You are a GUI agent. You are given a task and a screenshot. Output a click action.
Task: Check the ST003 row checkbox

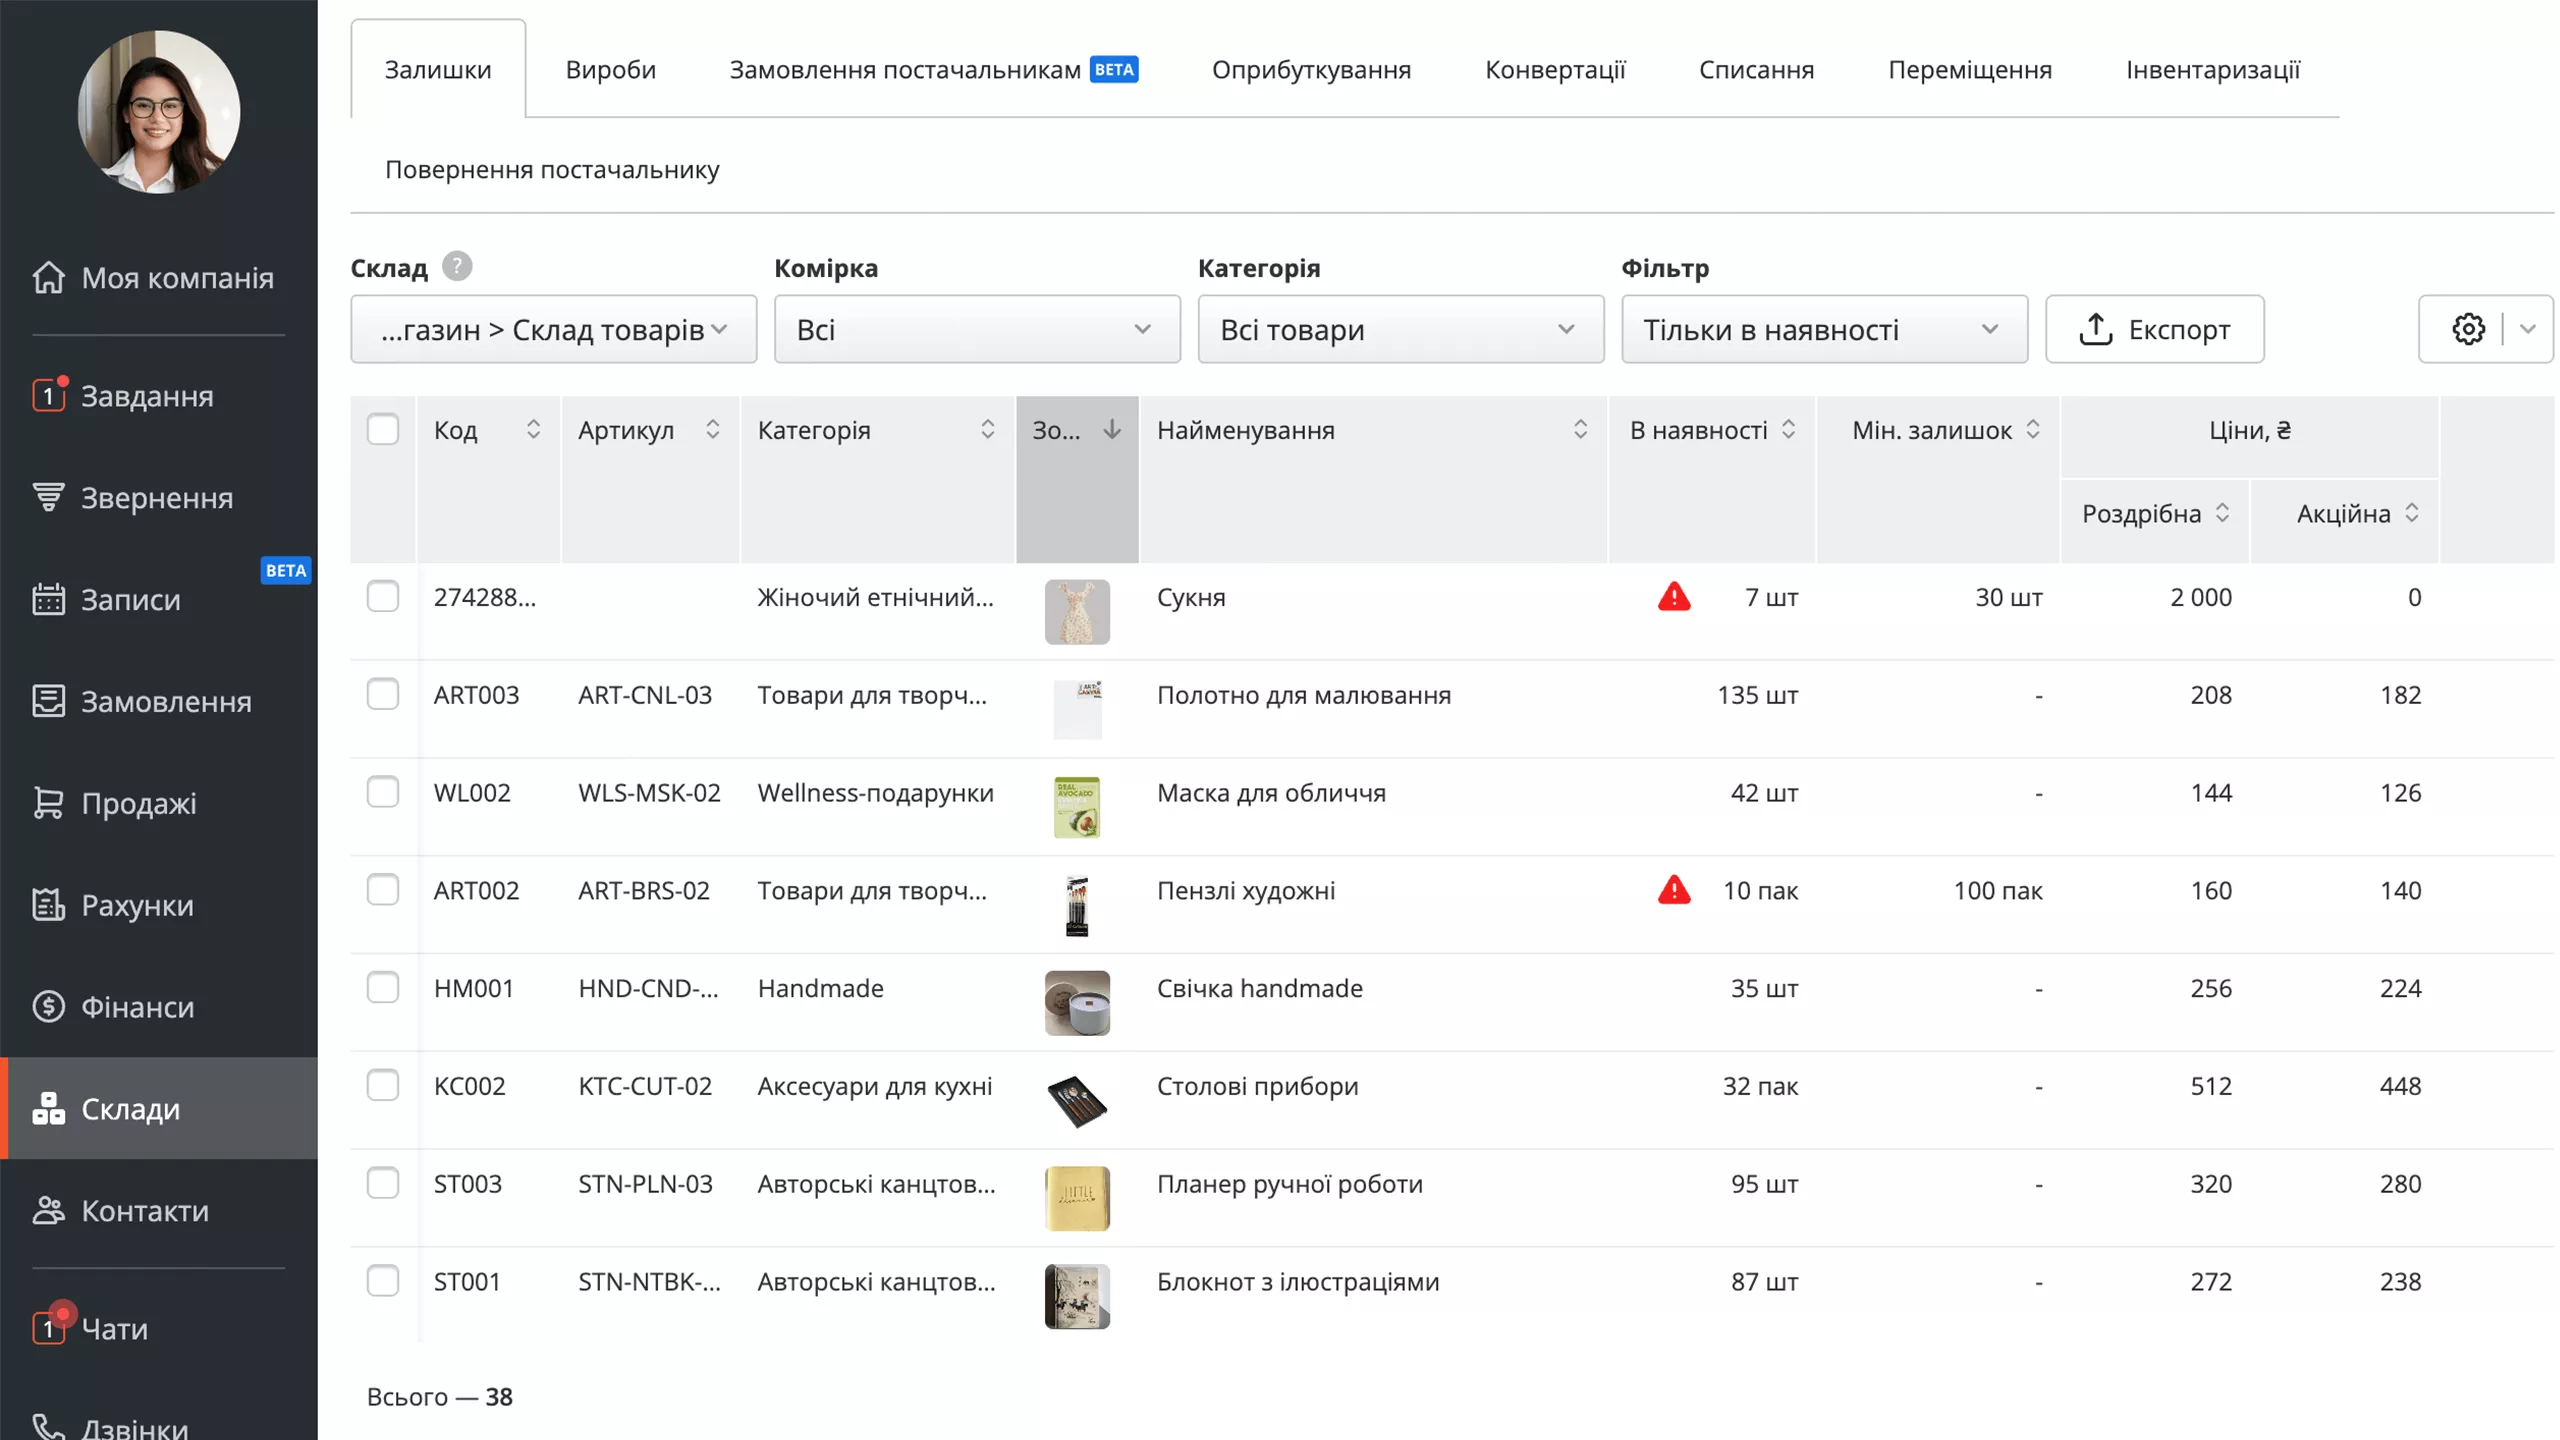point(382,1183)
